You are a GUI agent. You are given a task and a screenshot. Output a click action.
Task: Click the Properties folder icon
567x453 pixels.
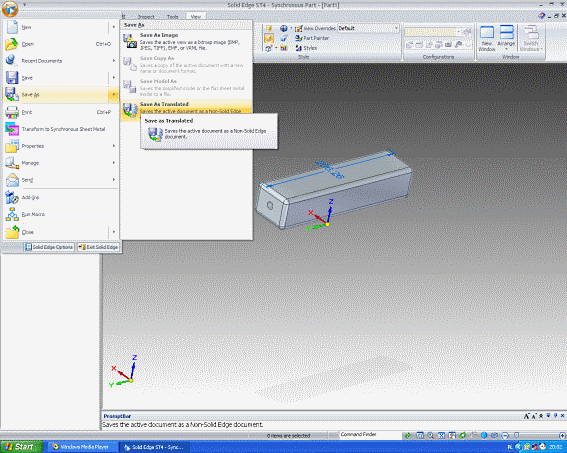12,146
